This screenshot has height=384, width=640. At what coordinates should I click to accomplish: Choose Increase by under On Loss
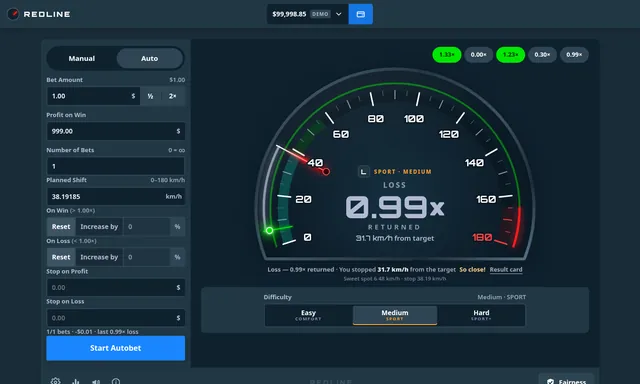point(99,257)
